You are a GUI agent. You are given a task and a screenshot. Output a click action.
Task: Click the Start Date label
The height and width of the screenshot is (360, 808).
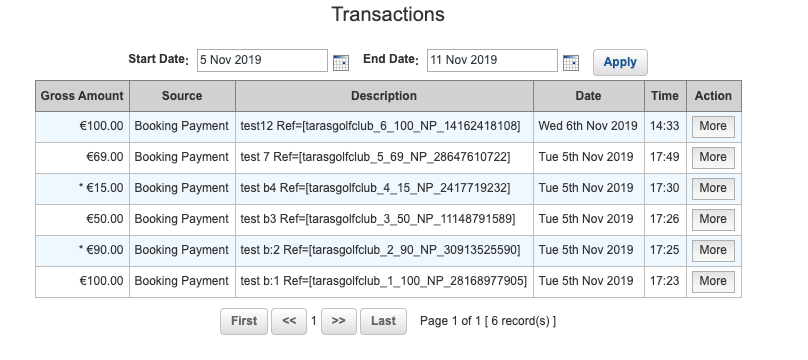tap(159, 60)
